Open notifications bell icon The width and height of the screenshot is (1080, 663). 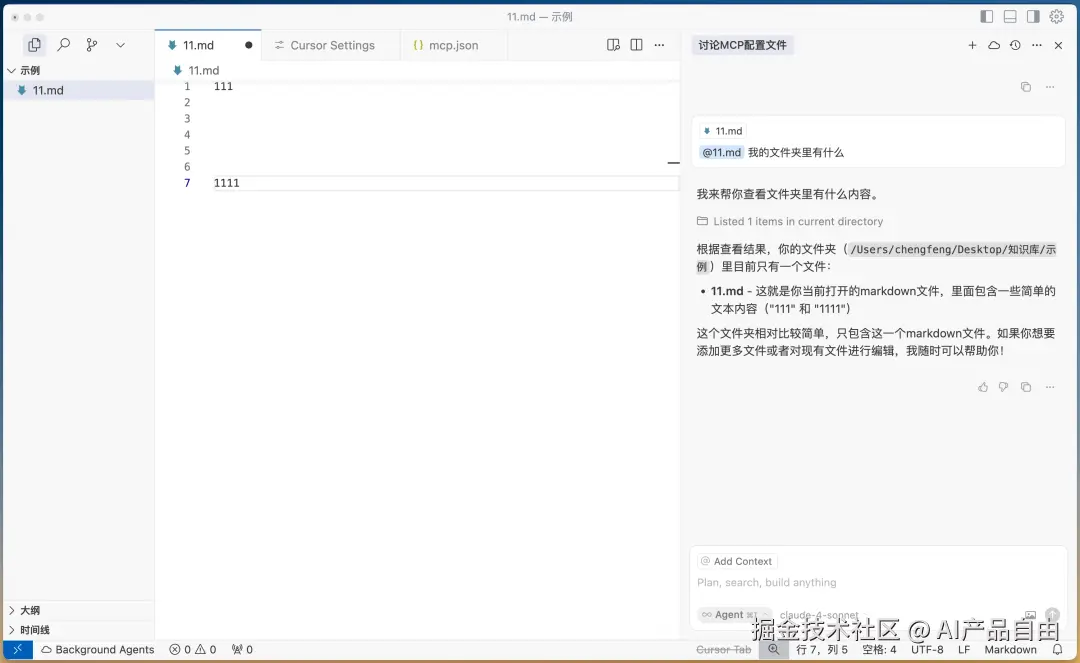(x=1057, y=649)
